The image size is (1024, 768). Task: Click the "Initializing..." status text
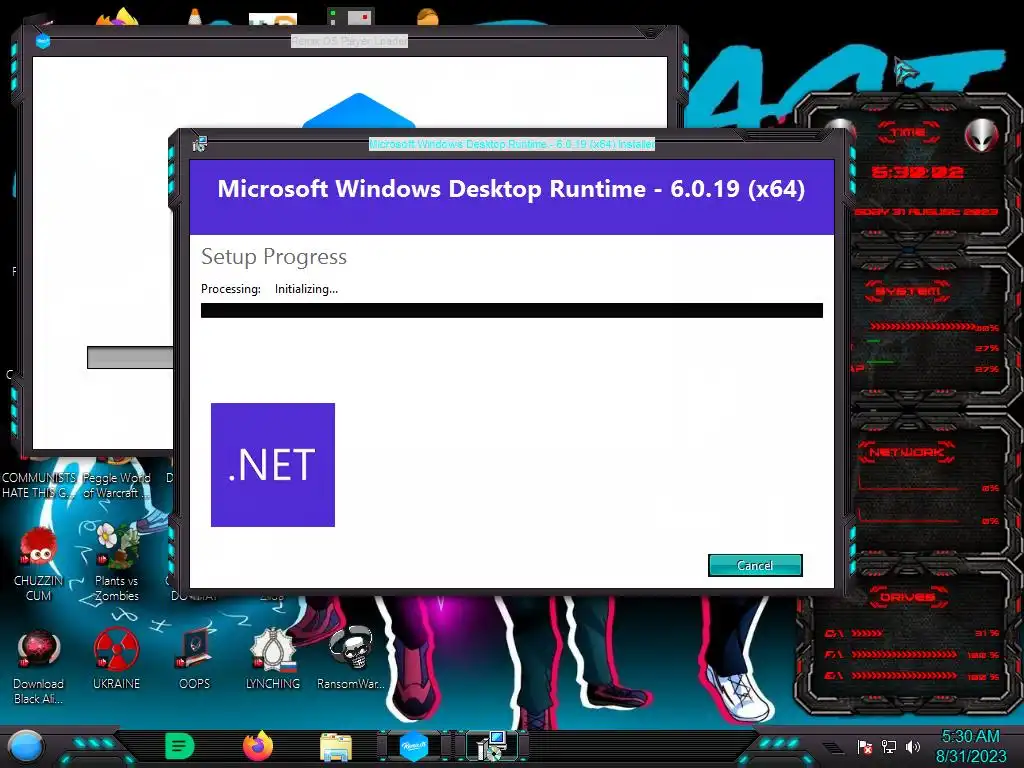[x=306, y=289]
